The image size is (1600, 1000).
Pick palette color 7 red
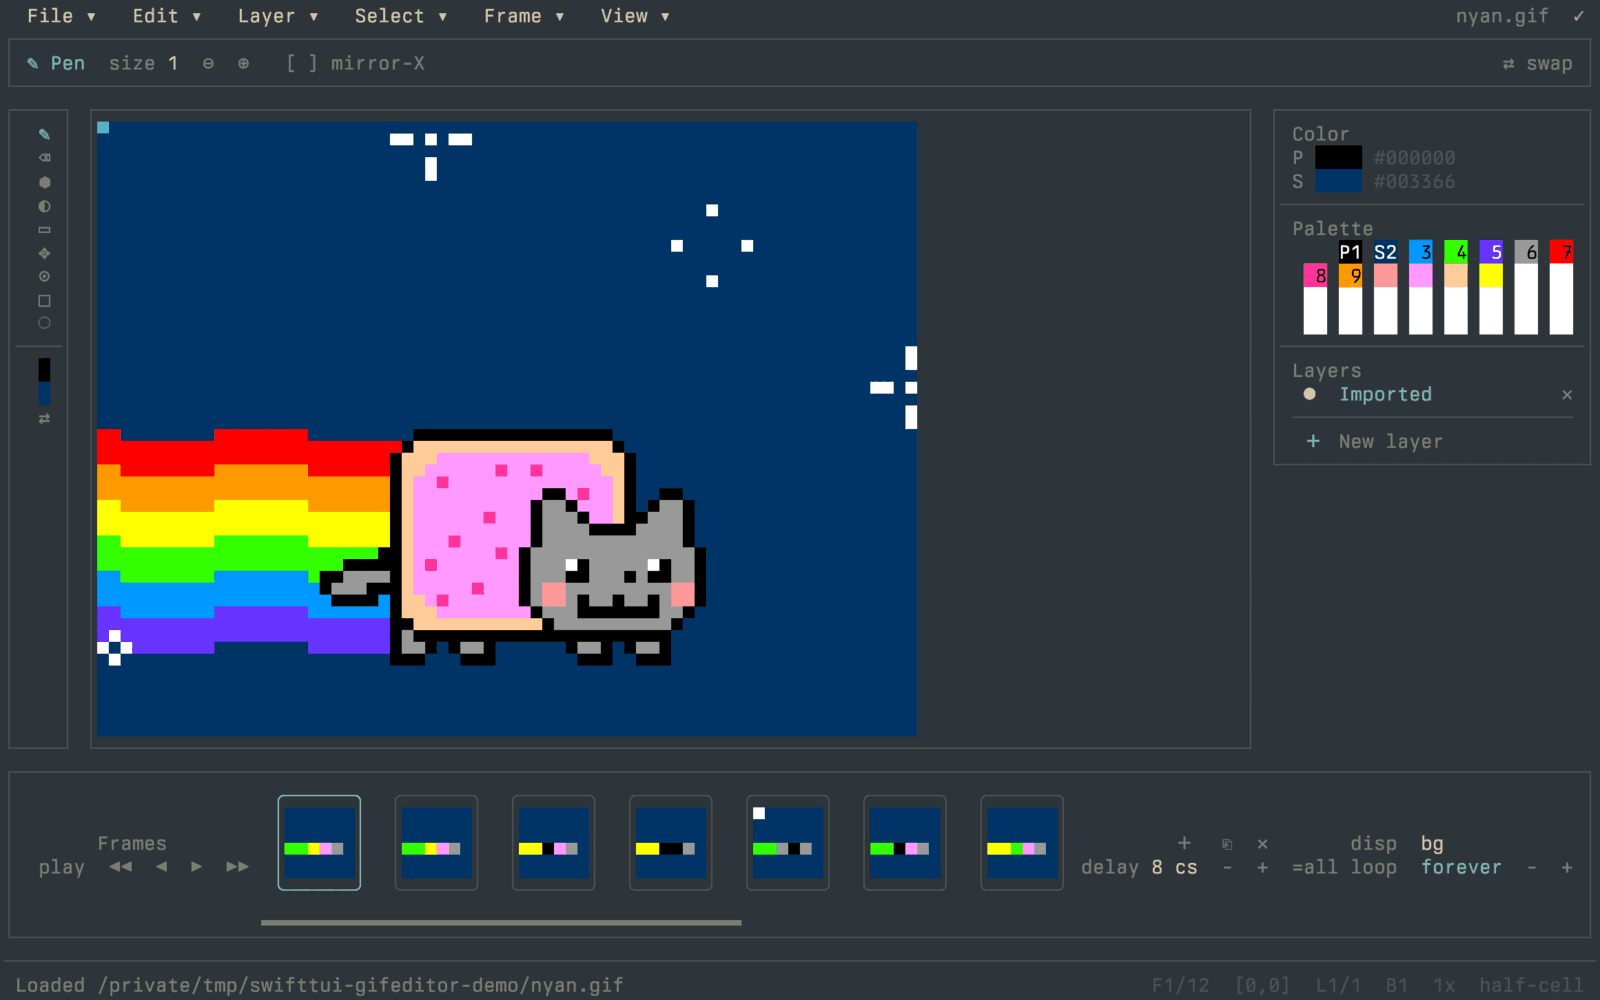click(1561, 252)
